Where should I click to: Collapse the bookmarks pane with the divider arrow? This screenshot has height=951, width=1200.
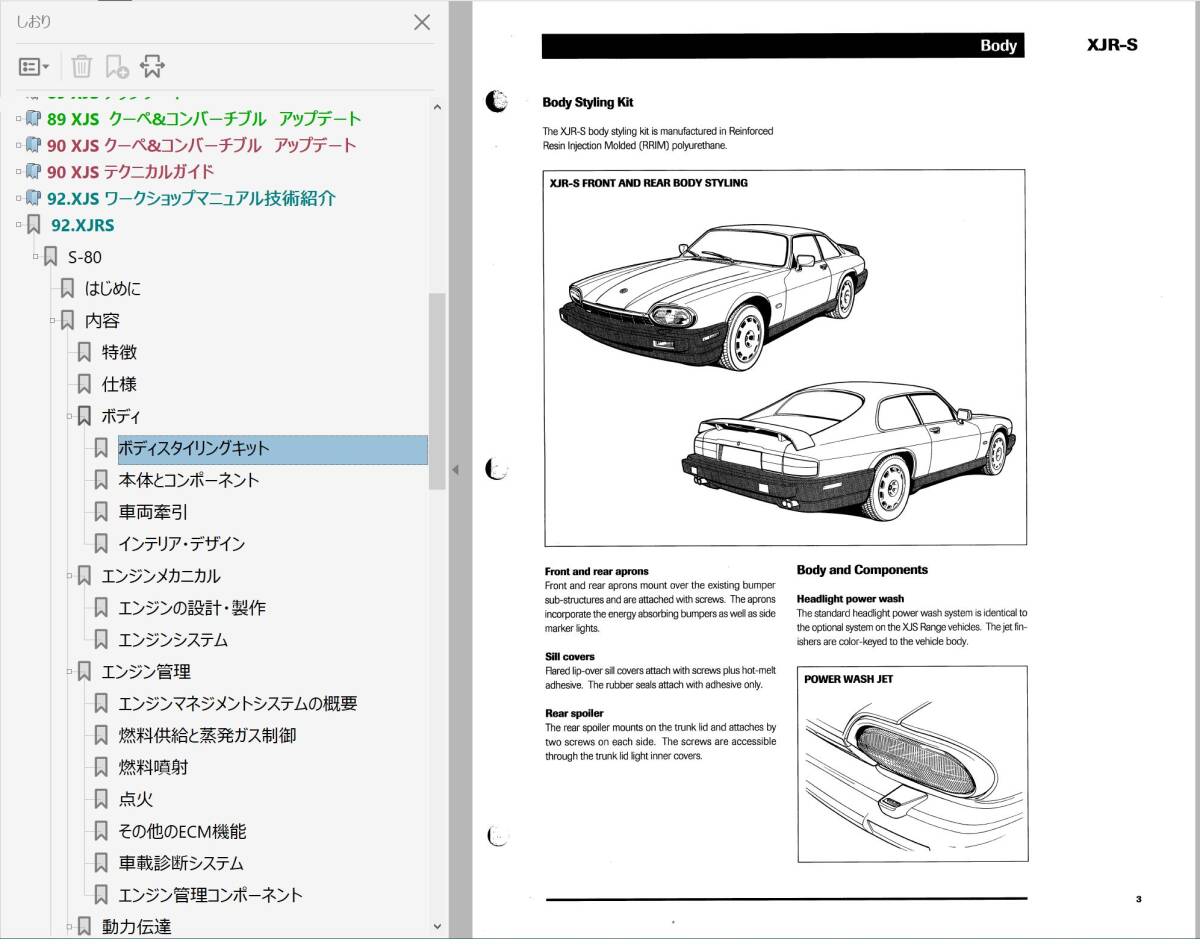click(x=455, y=470)
